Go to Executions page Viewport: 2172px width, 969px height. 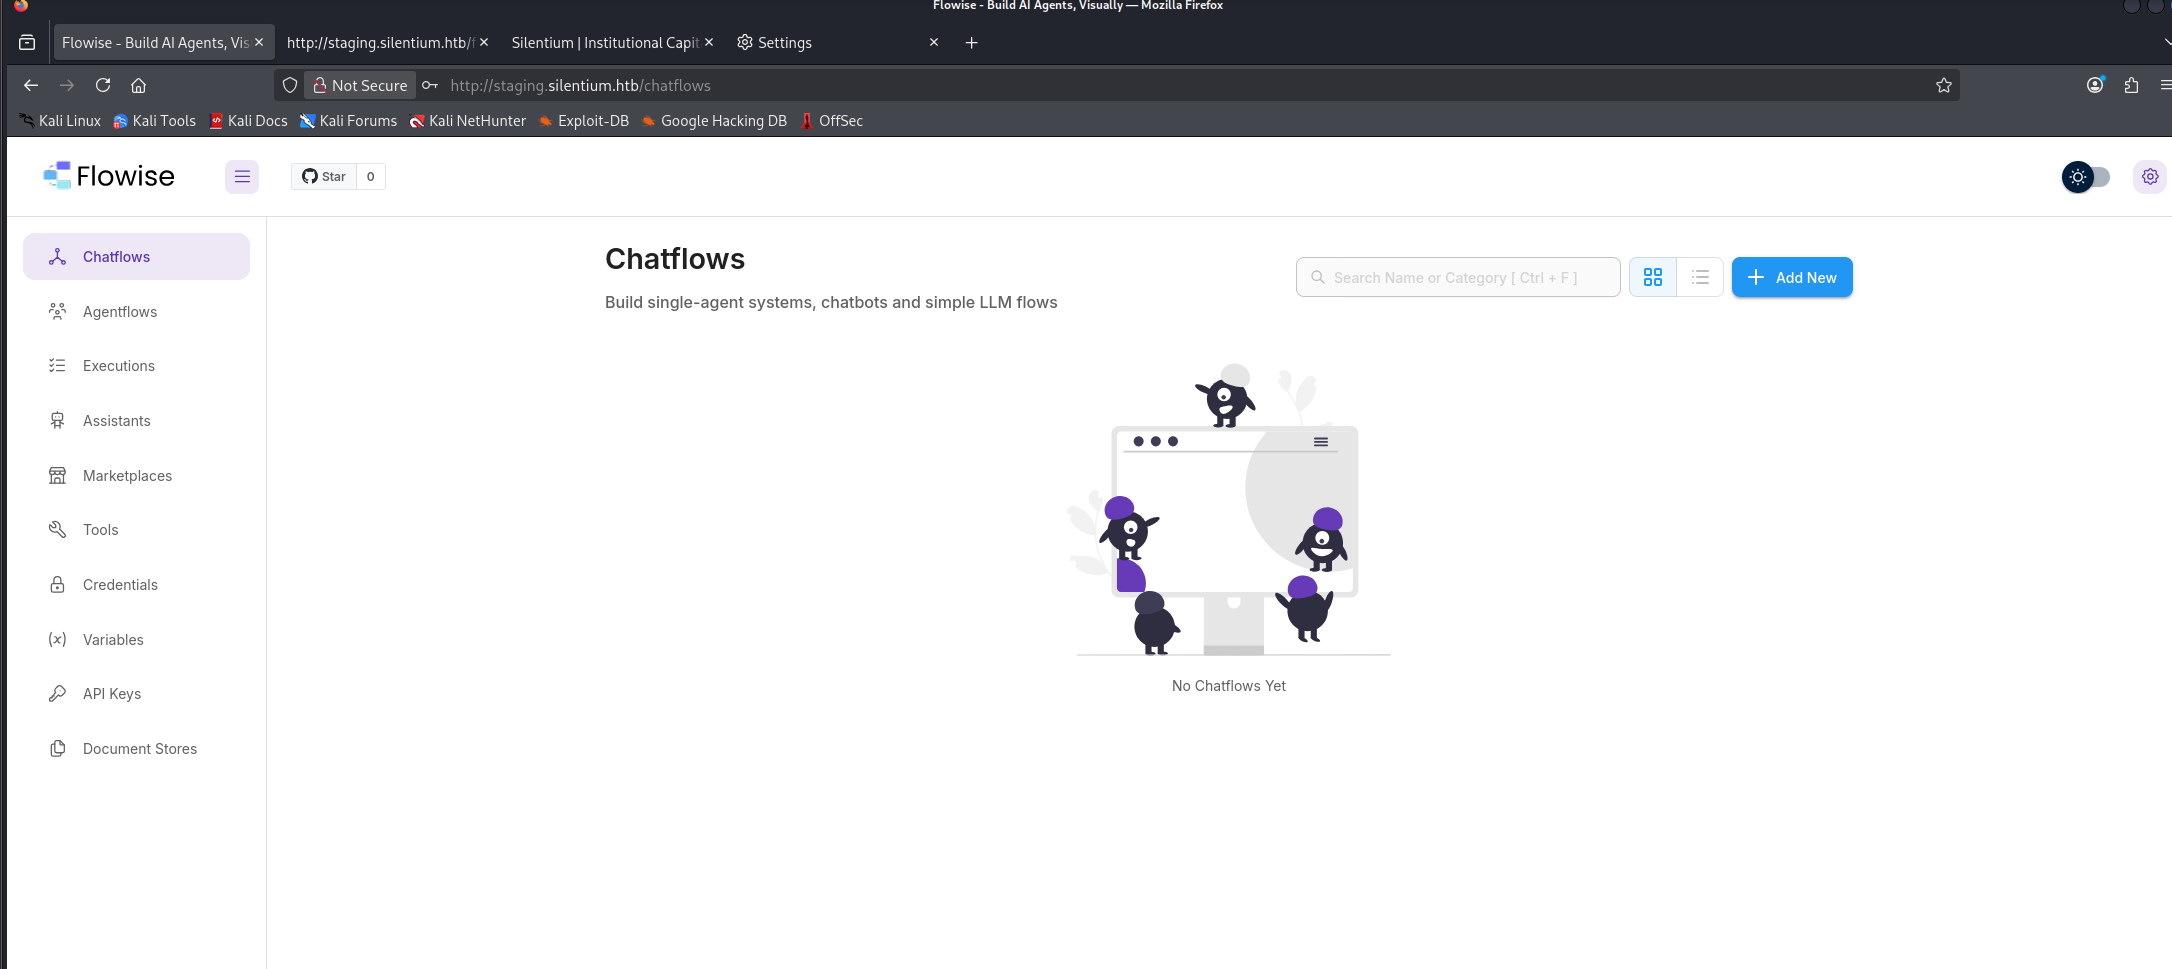click(136, 366)
